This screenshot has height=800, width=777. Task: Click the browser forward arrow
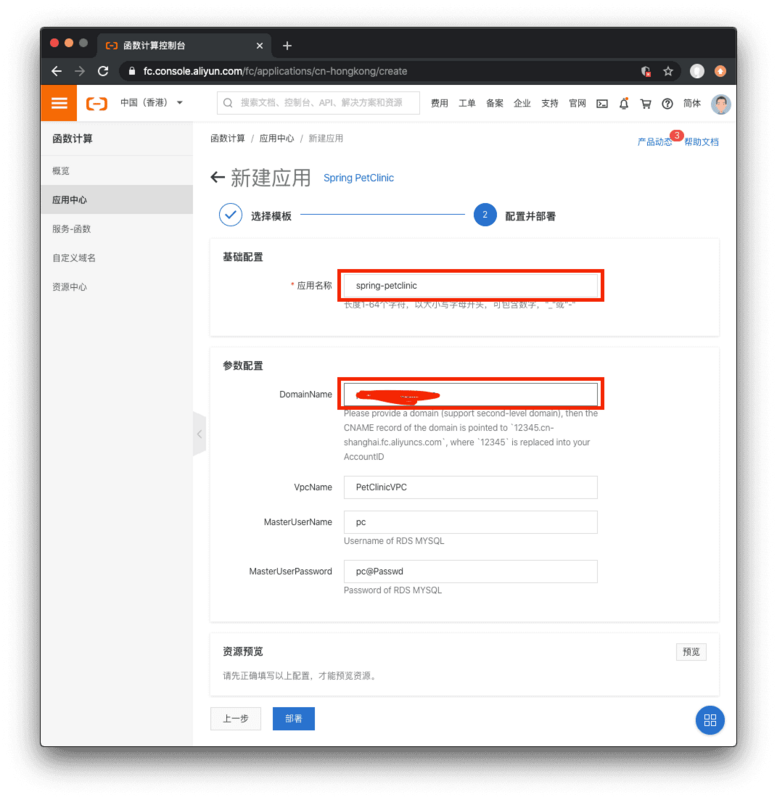point(80,71)
